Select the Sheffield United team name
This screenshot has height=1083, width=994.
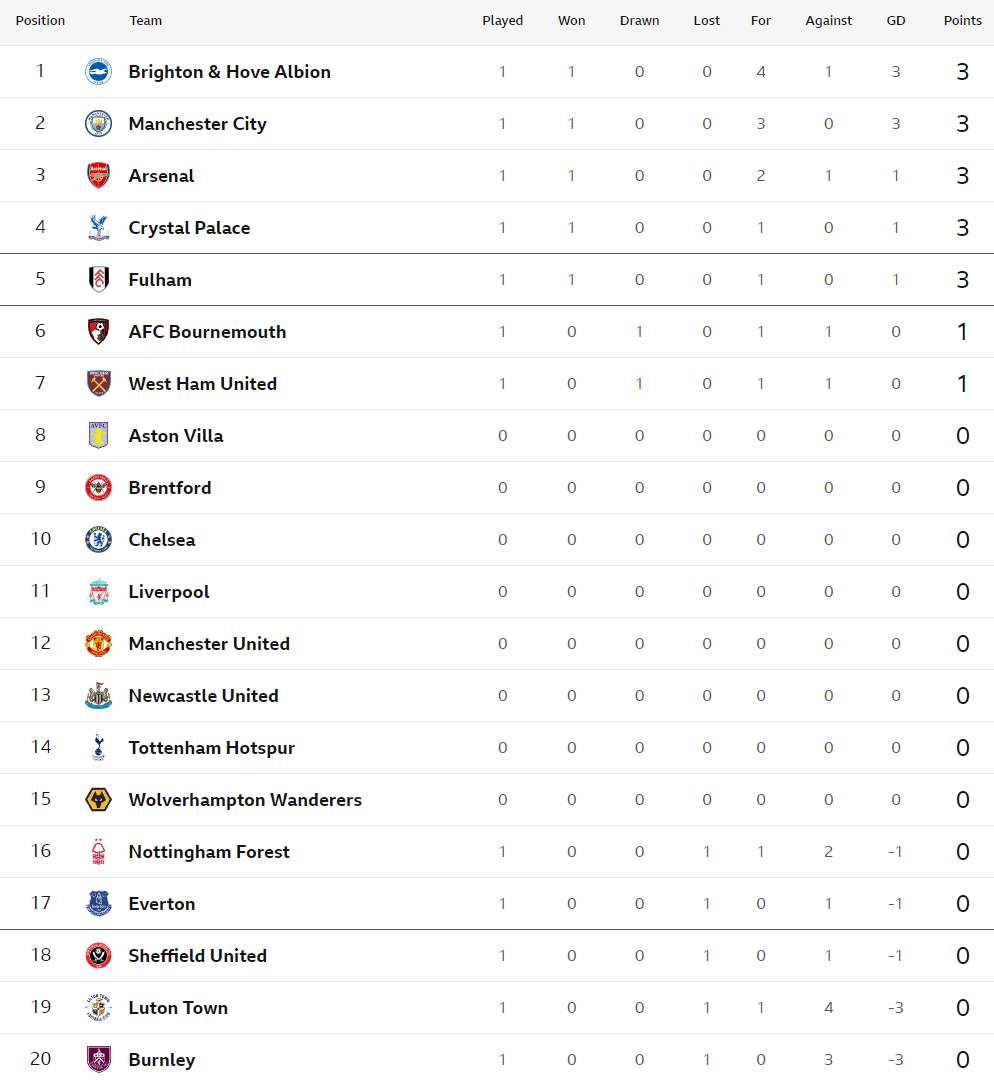(198, 956)
